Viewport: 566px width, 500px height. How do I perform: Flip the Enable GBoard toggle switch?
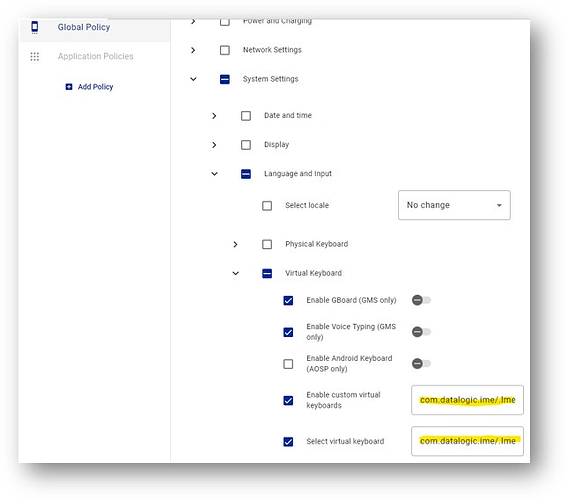point(421,300)
